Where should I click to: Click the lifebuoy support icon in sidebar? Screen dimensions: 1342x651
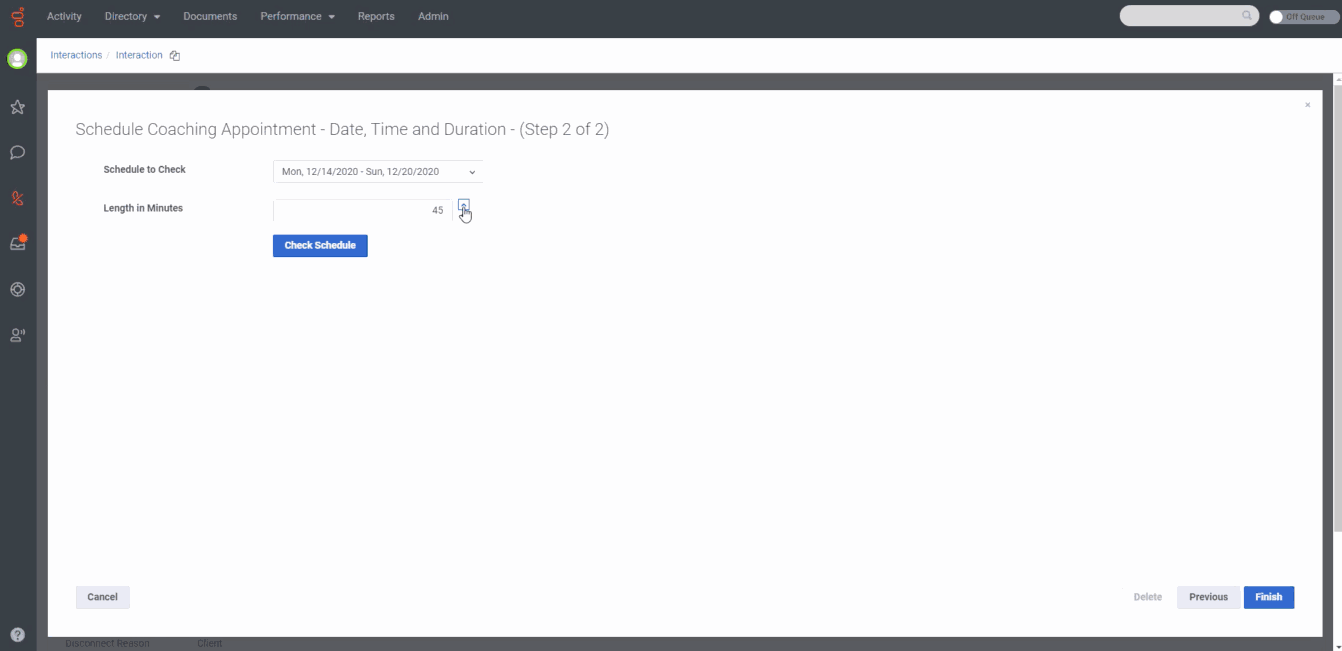point(17,290)
